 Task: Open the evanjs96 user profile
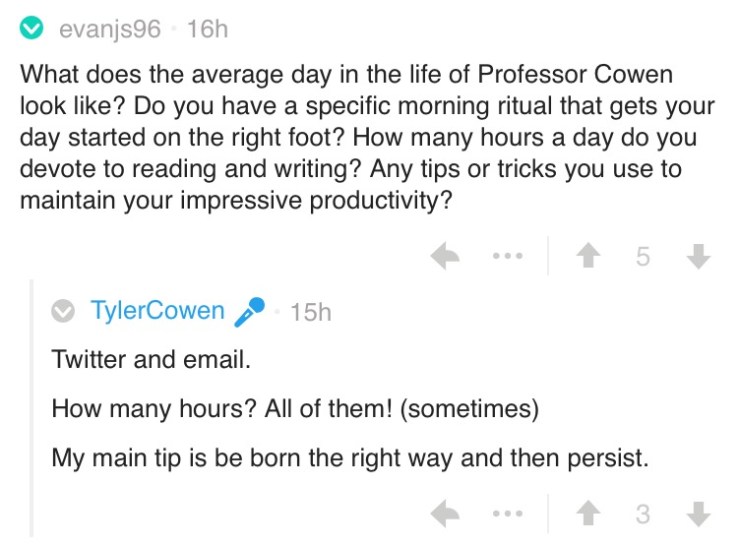(110, 29)
